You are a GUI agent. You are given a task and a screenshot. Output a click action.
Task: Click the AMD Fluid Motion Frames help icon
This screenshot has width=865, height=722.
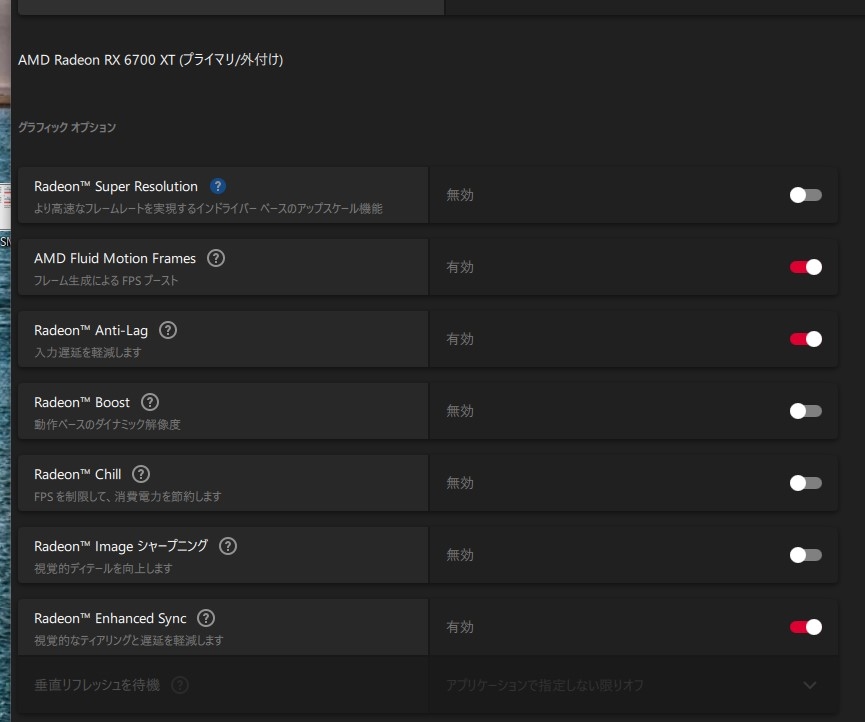pos(216,258)
